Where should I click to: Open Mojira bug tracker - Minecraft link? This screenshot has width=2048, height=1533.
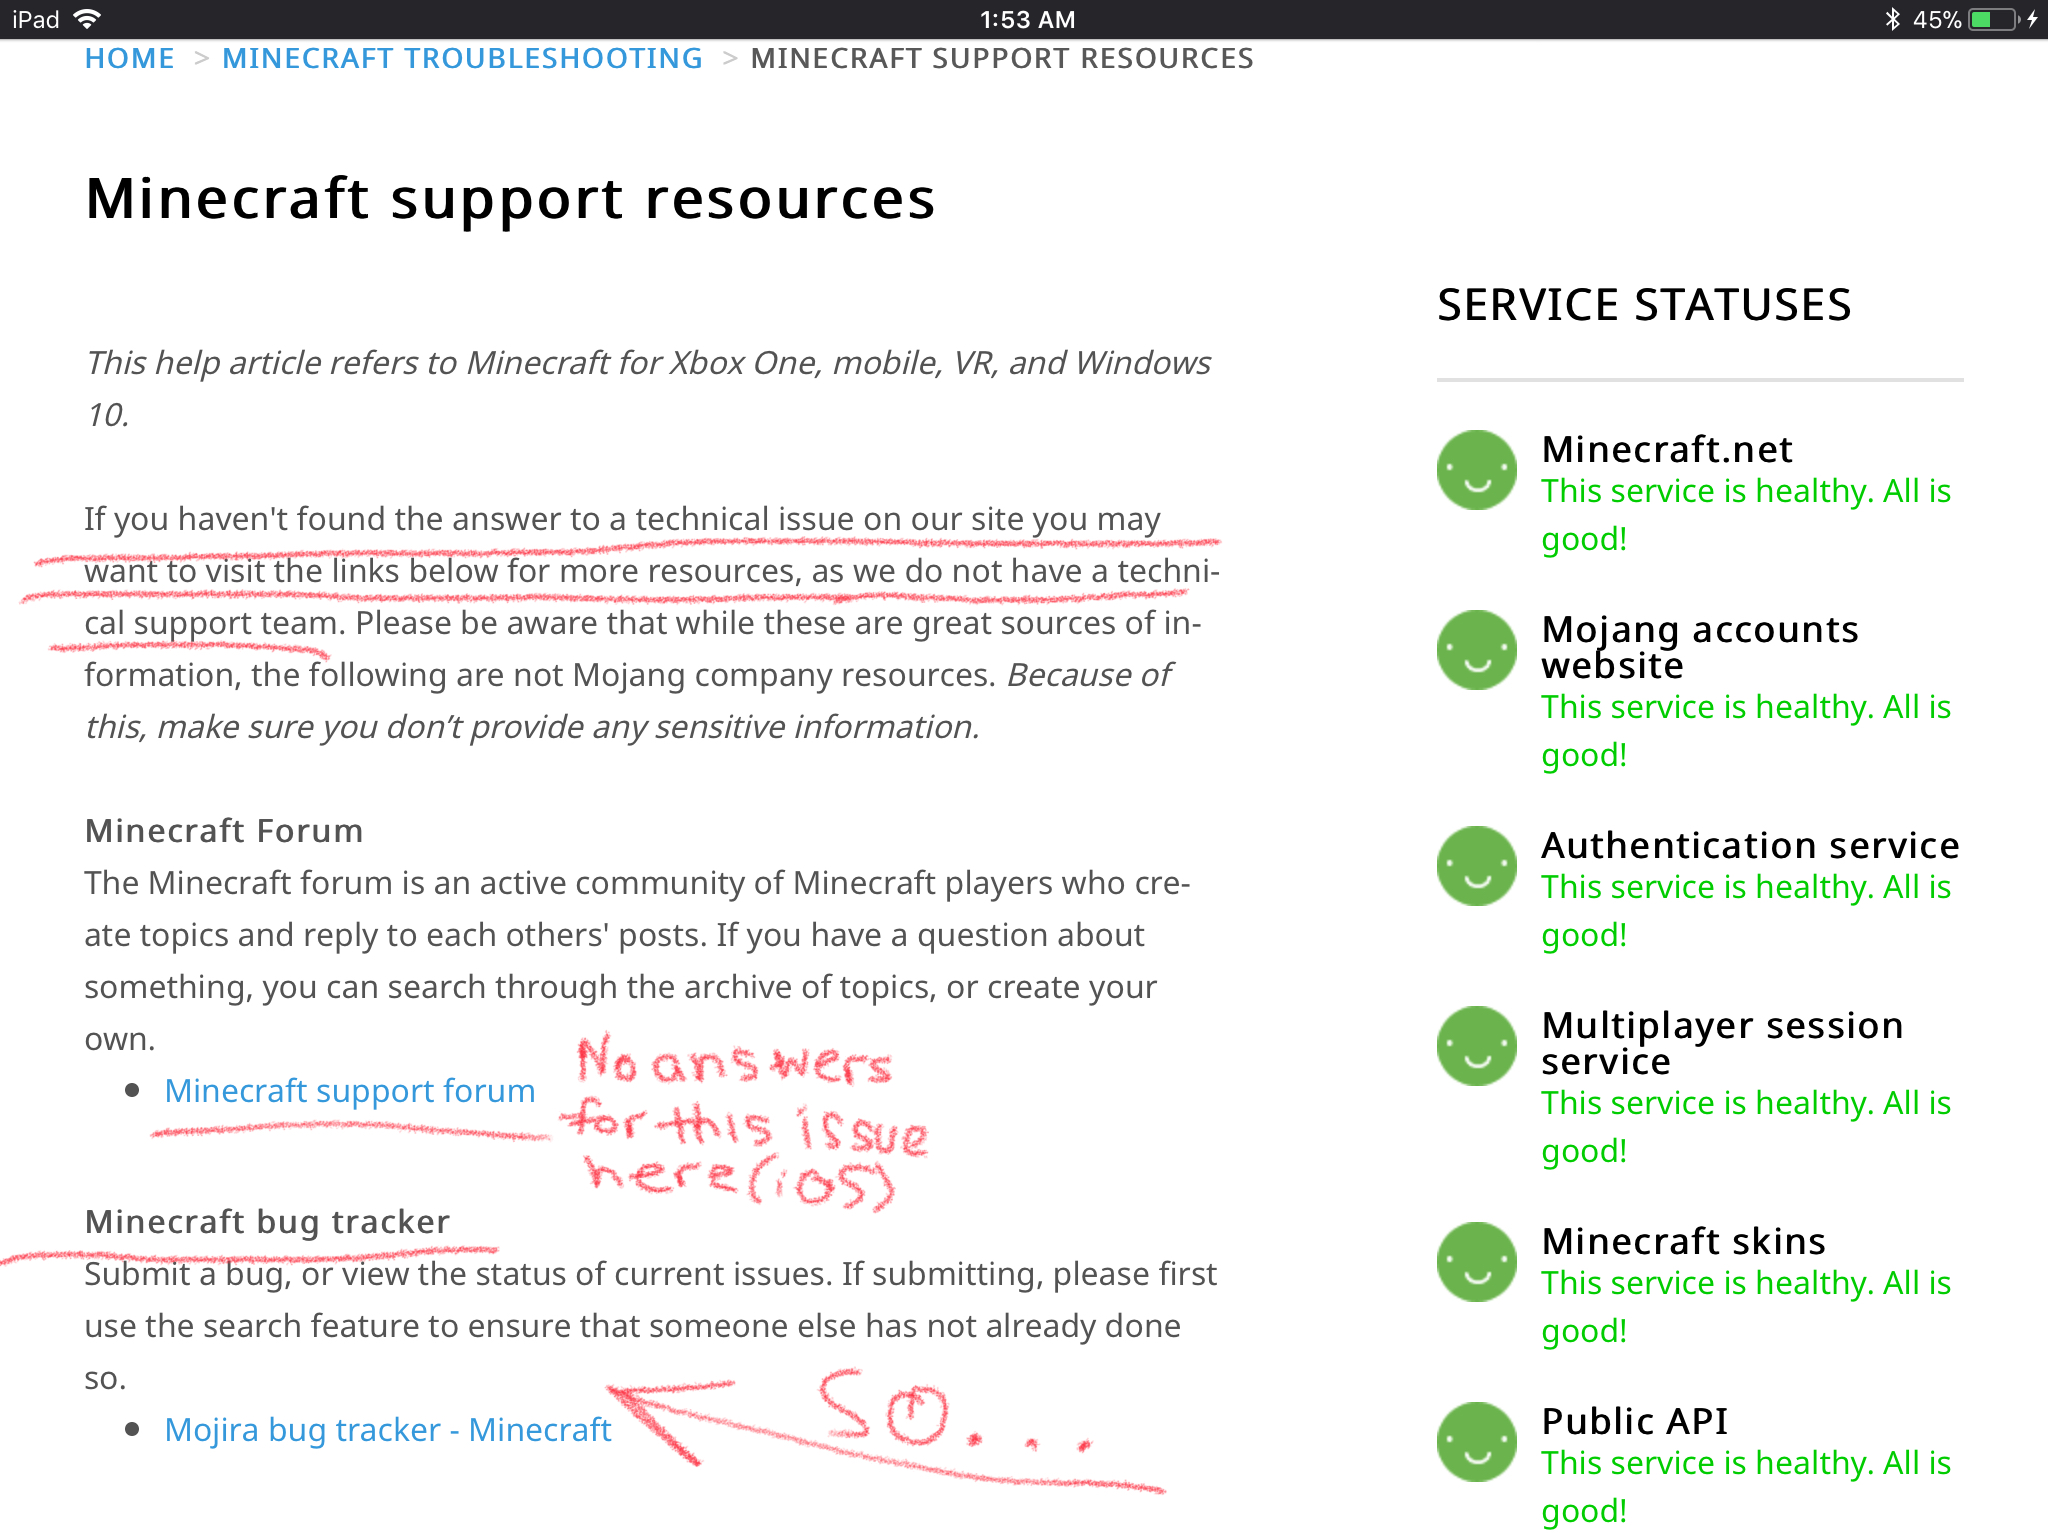coord(387,1430)
